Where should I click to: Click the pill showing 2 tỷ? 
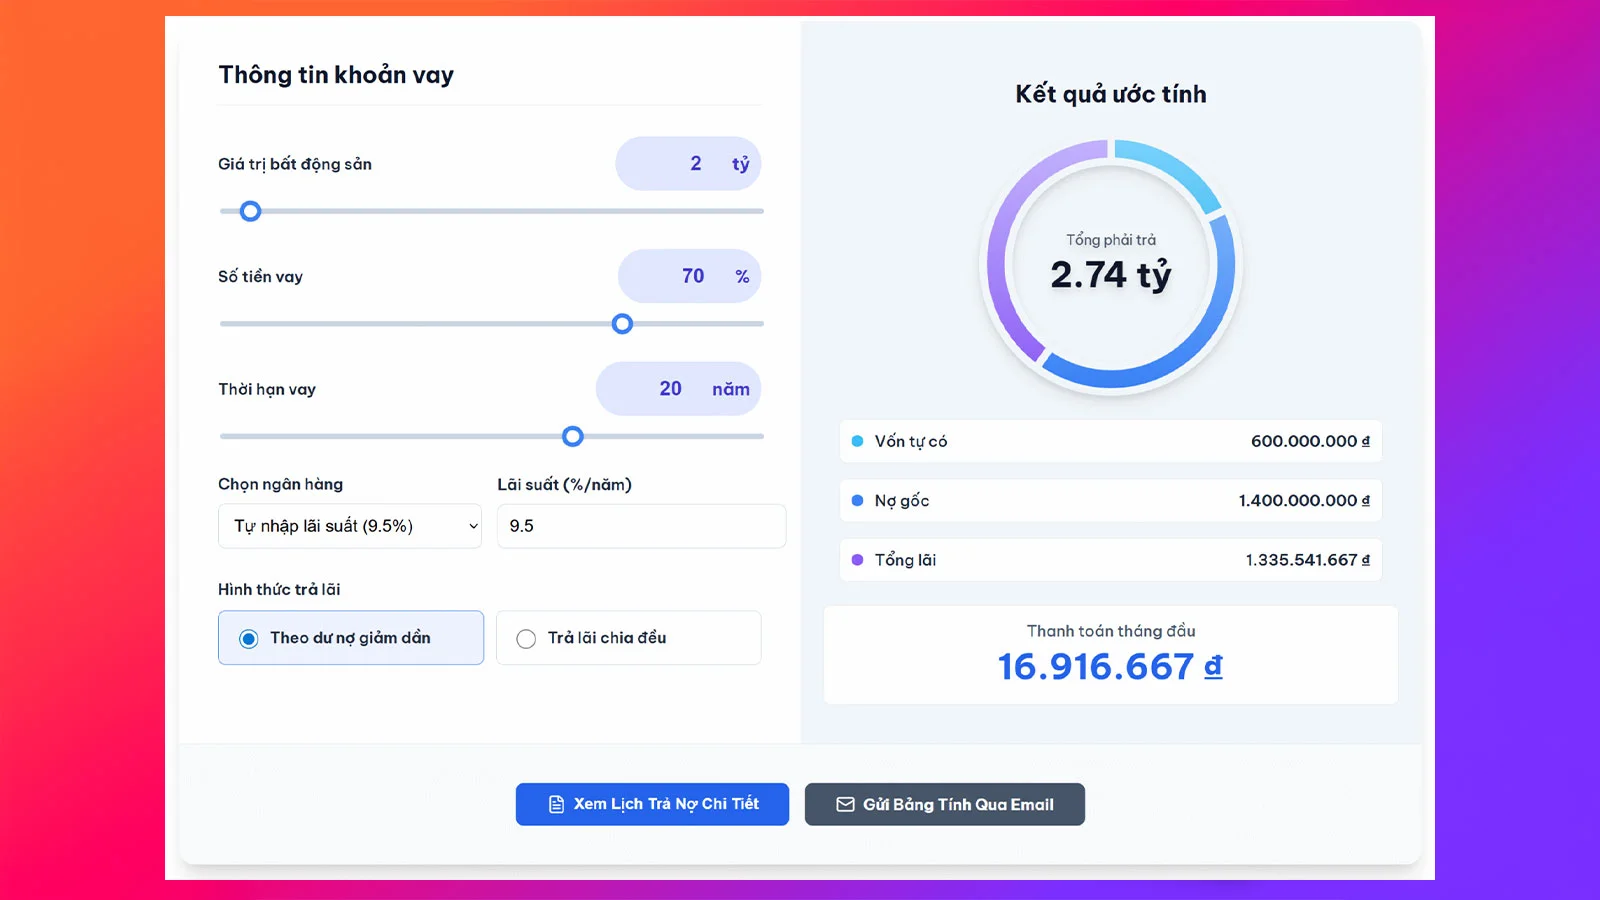[x=688, y=163]
